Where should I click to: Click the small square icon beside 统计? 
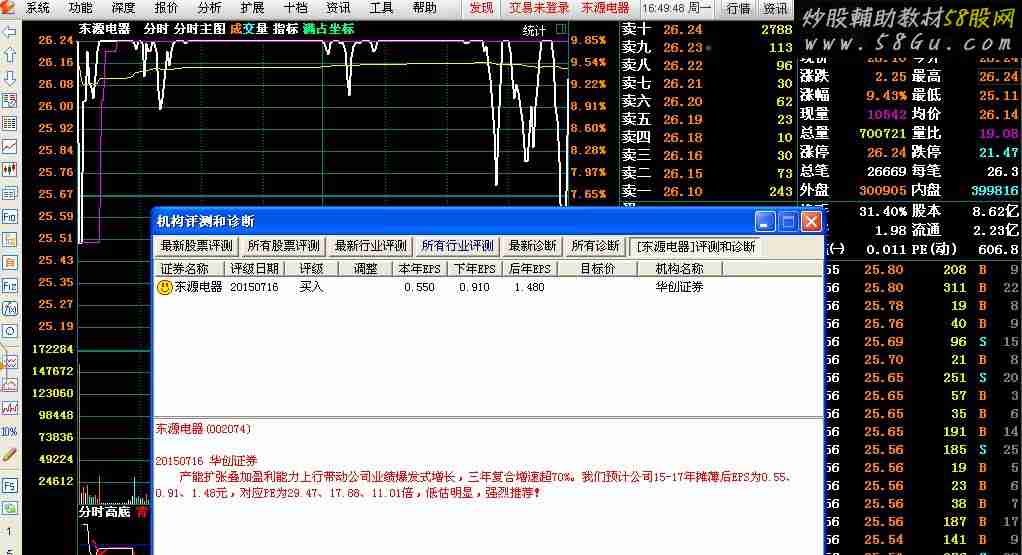tap(561, 29)
